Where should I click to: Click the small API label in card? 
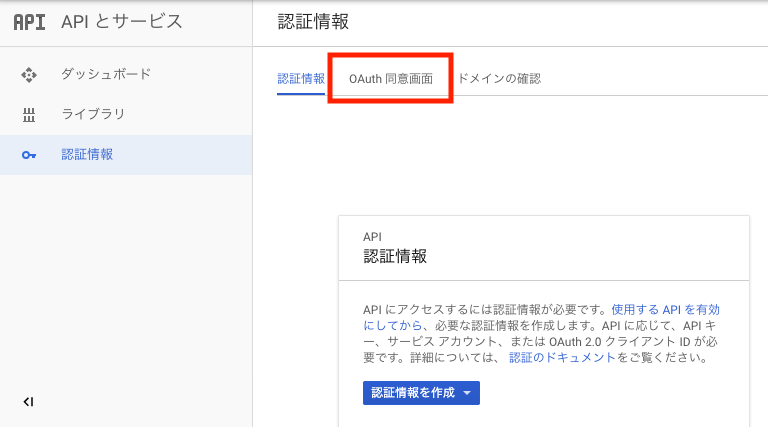[372, 237]
